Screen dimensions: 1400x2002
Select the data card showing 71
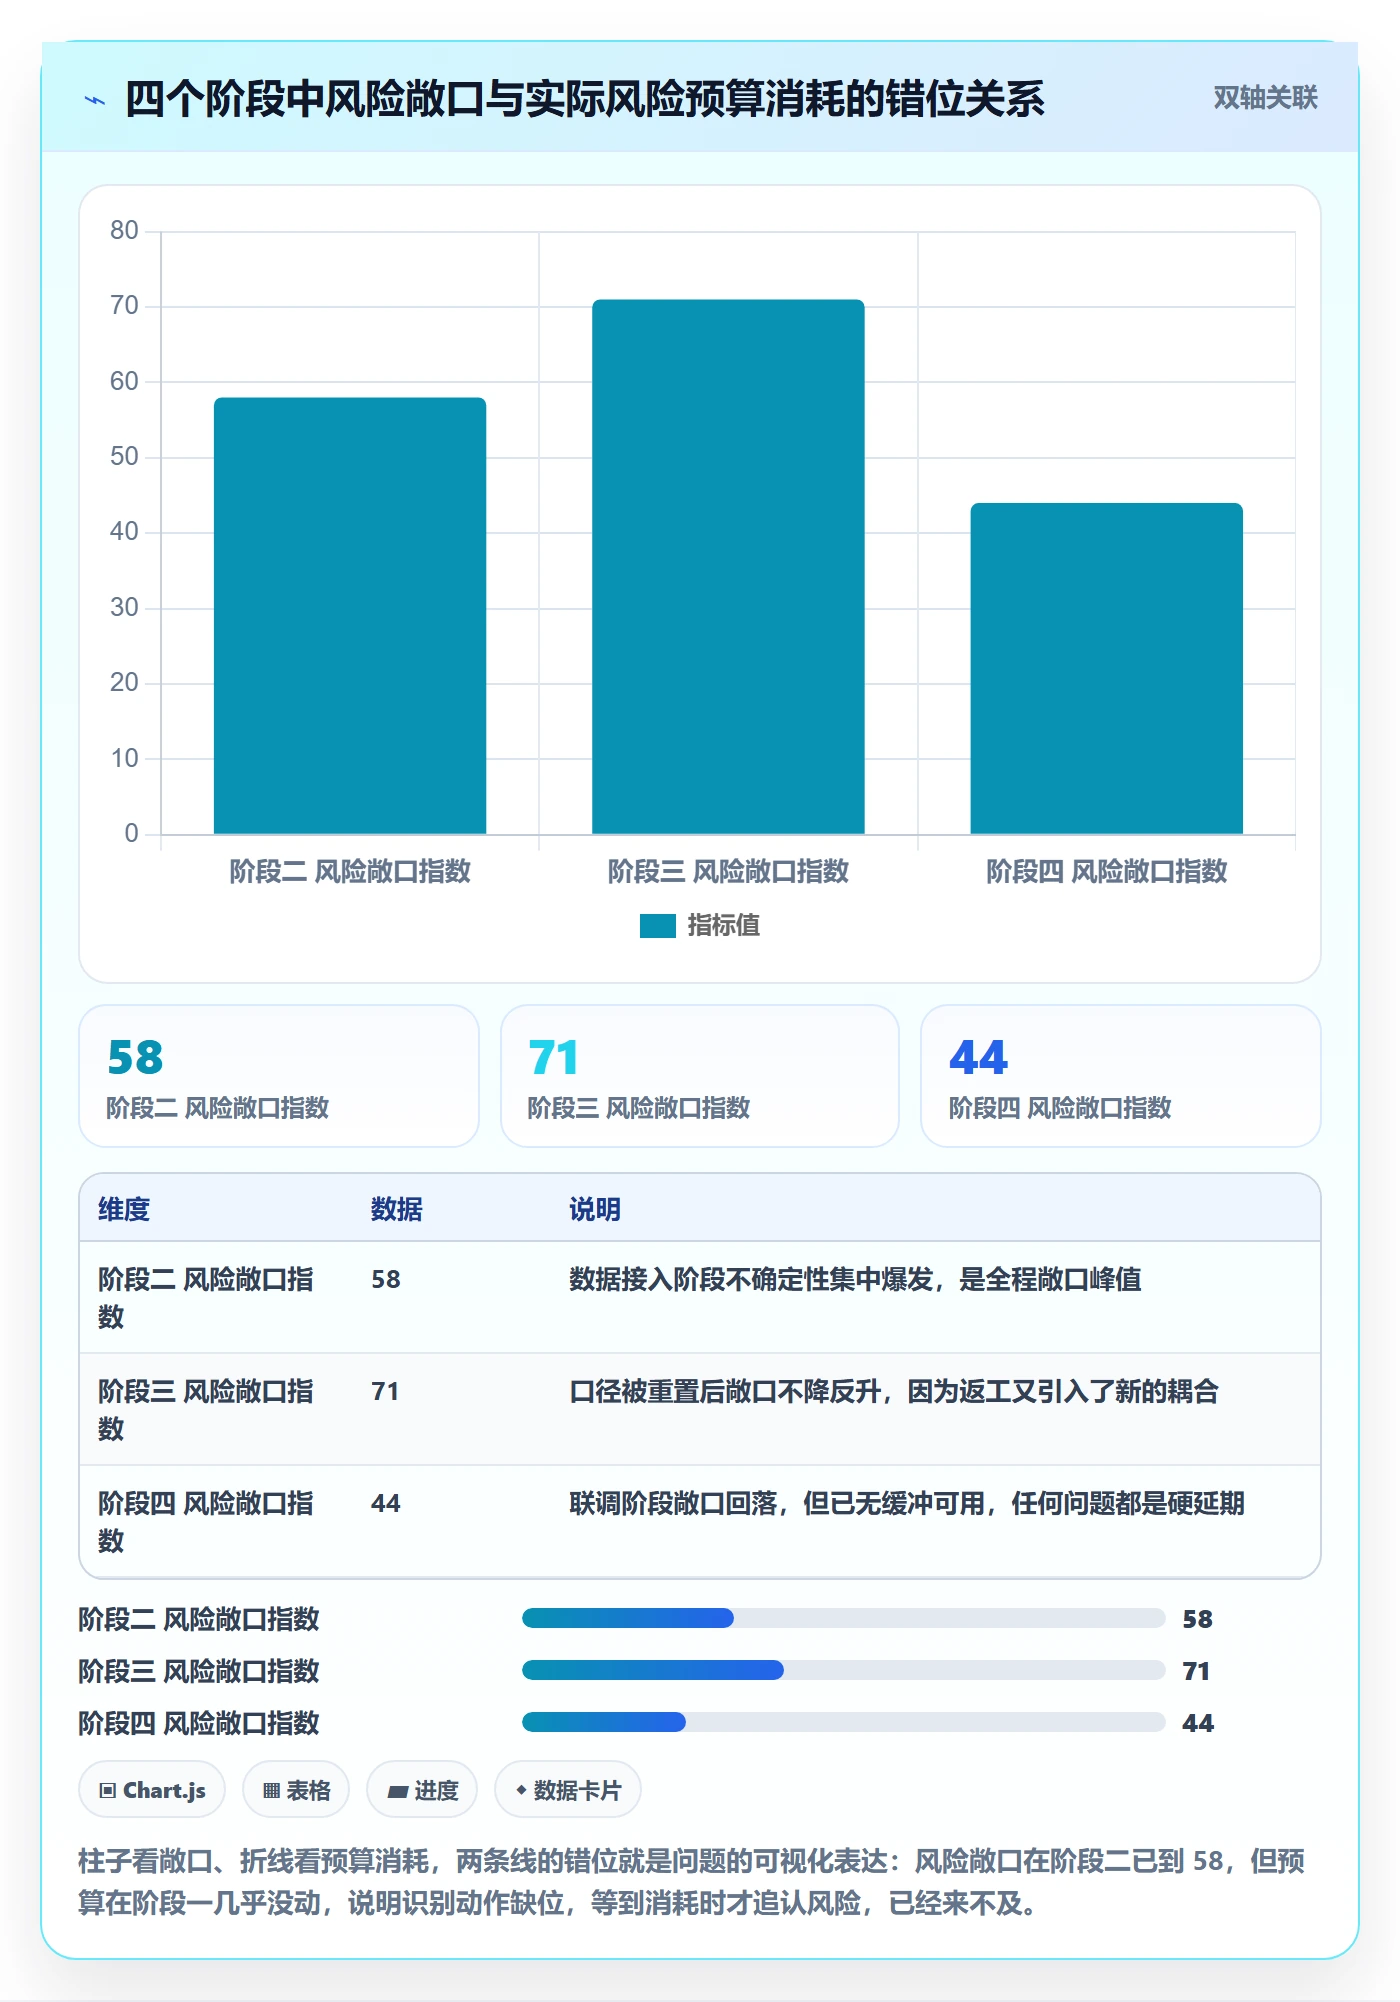pos(700,1076)
